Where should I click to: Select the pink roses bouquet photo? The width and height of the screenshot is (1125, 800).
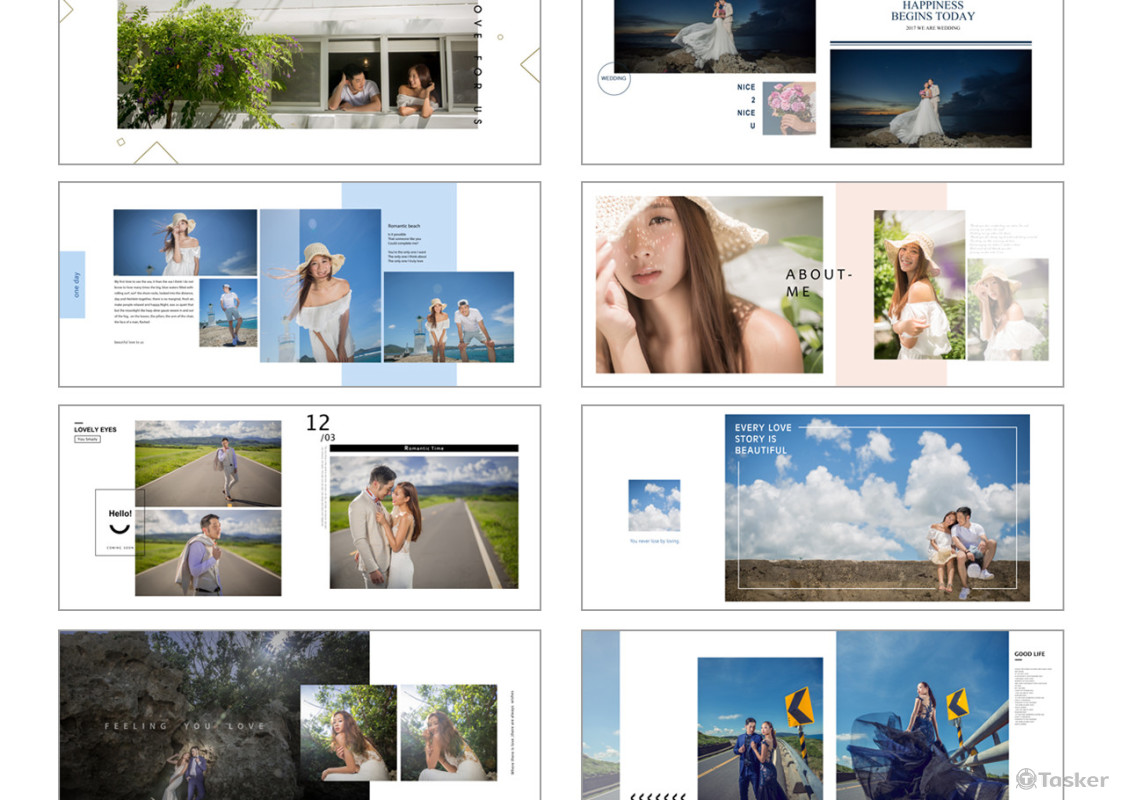[x=789, y=108]
